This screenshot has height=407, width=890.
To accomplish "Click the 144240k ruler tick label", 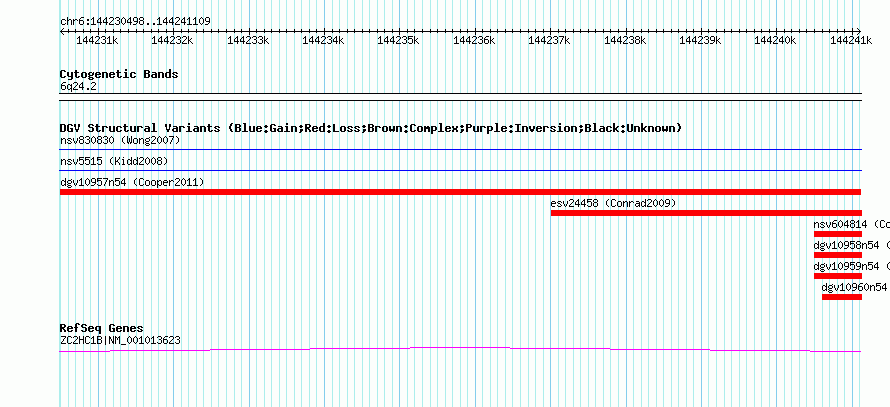I will [776, 40].
